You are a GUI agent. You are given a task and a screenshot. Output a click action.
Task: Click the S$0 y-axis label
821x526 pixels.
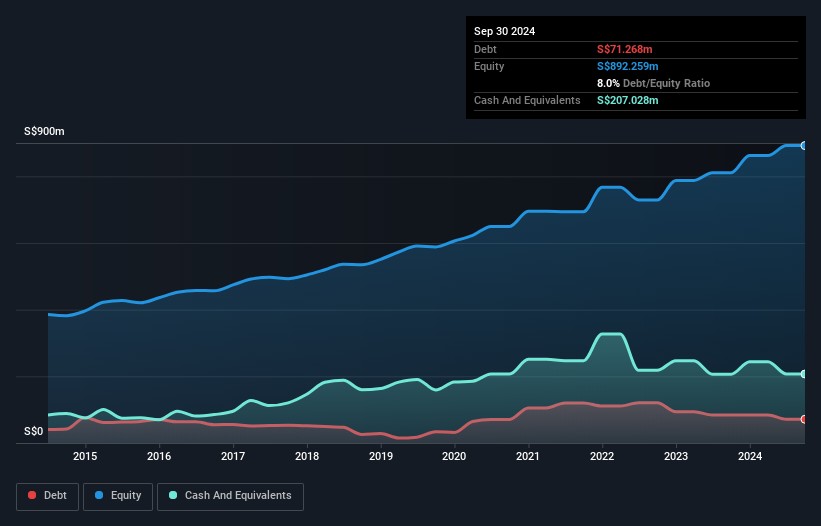click(x=34, y=432)
